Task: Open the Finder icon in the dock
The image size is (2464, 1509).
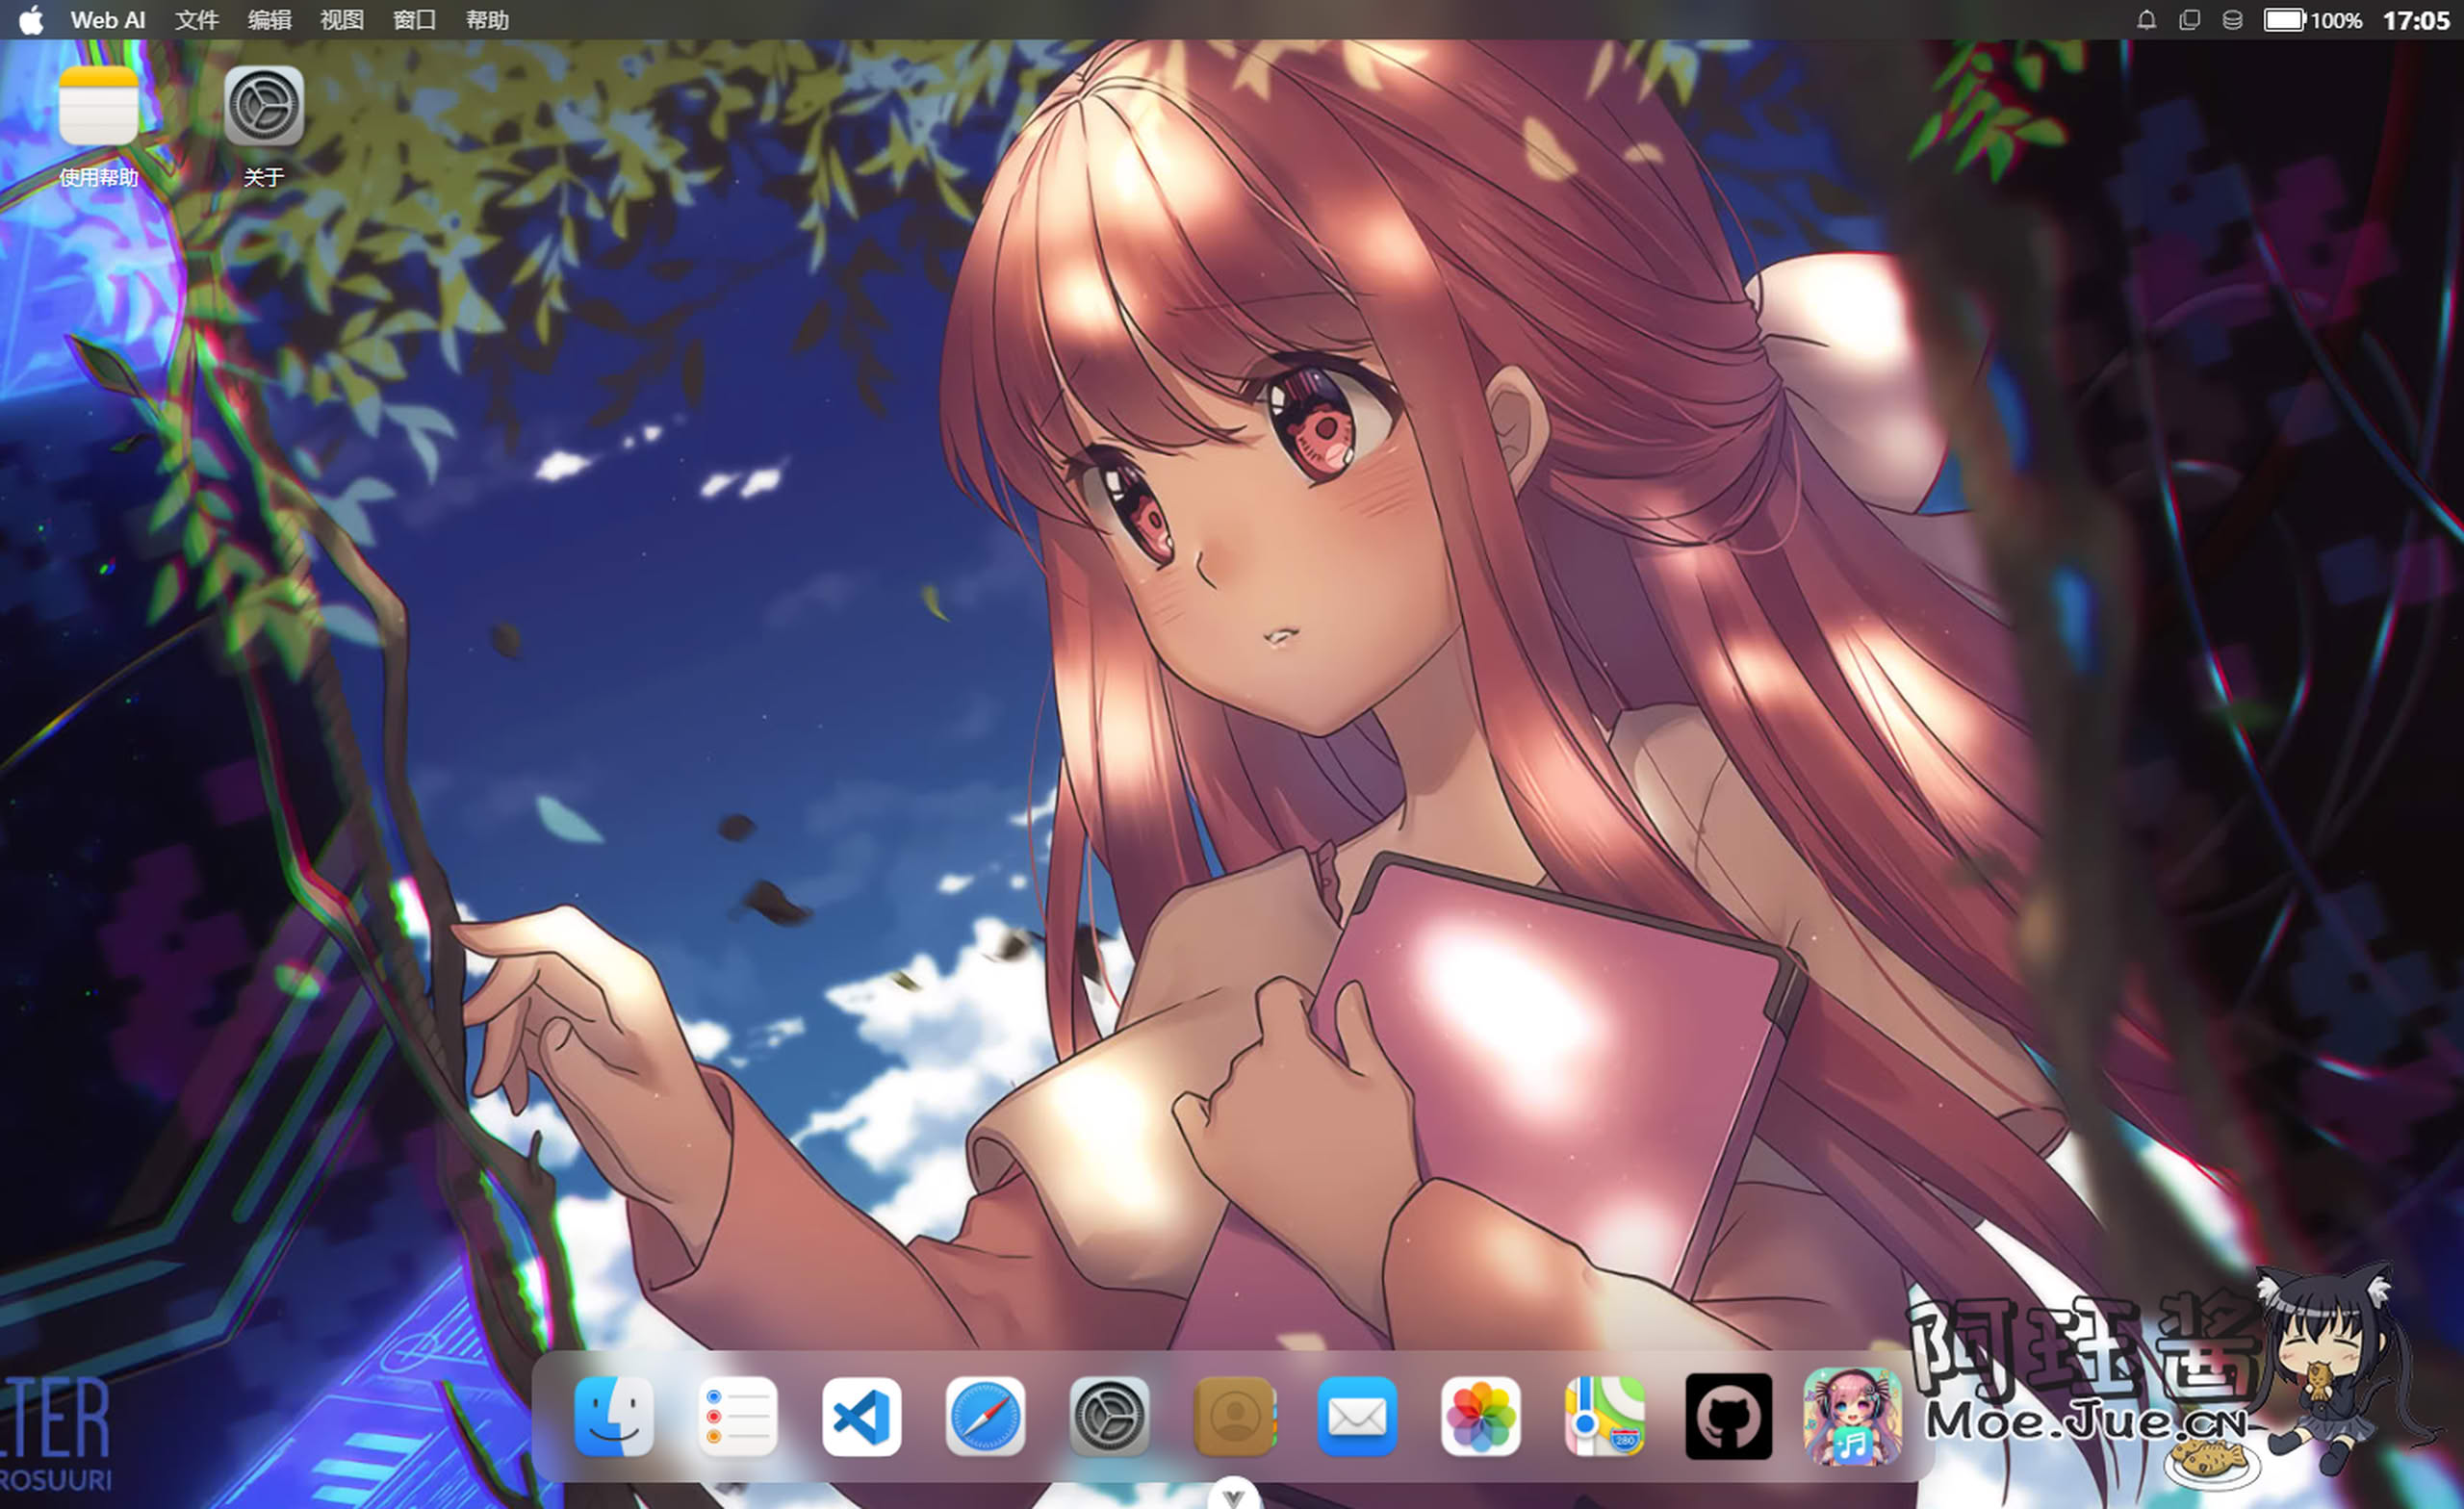Action: pos(614,1416)
